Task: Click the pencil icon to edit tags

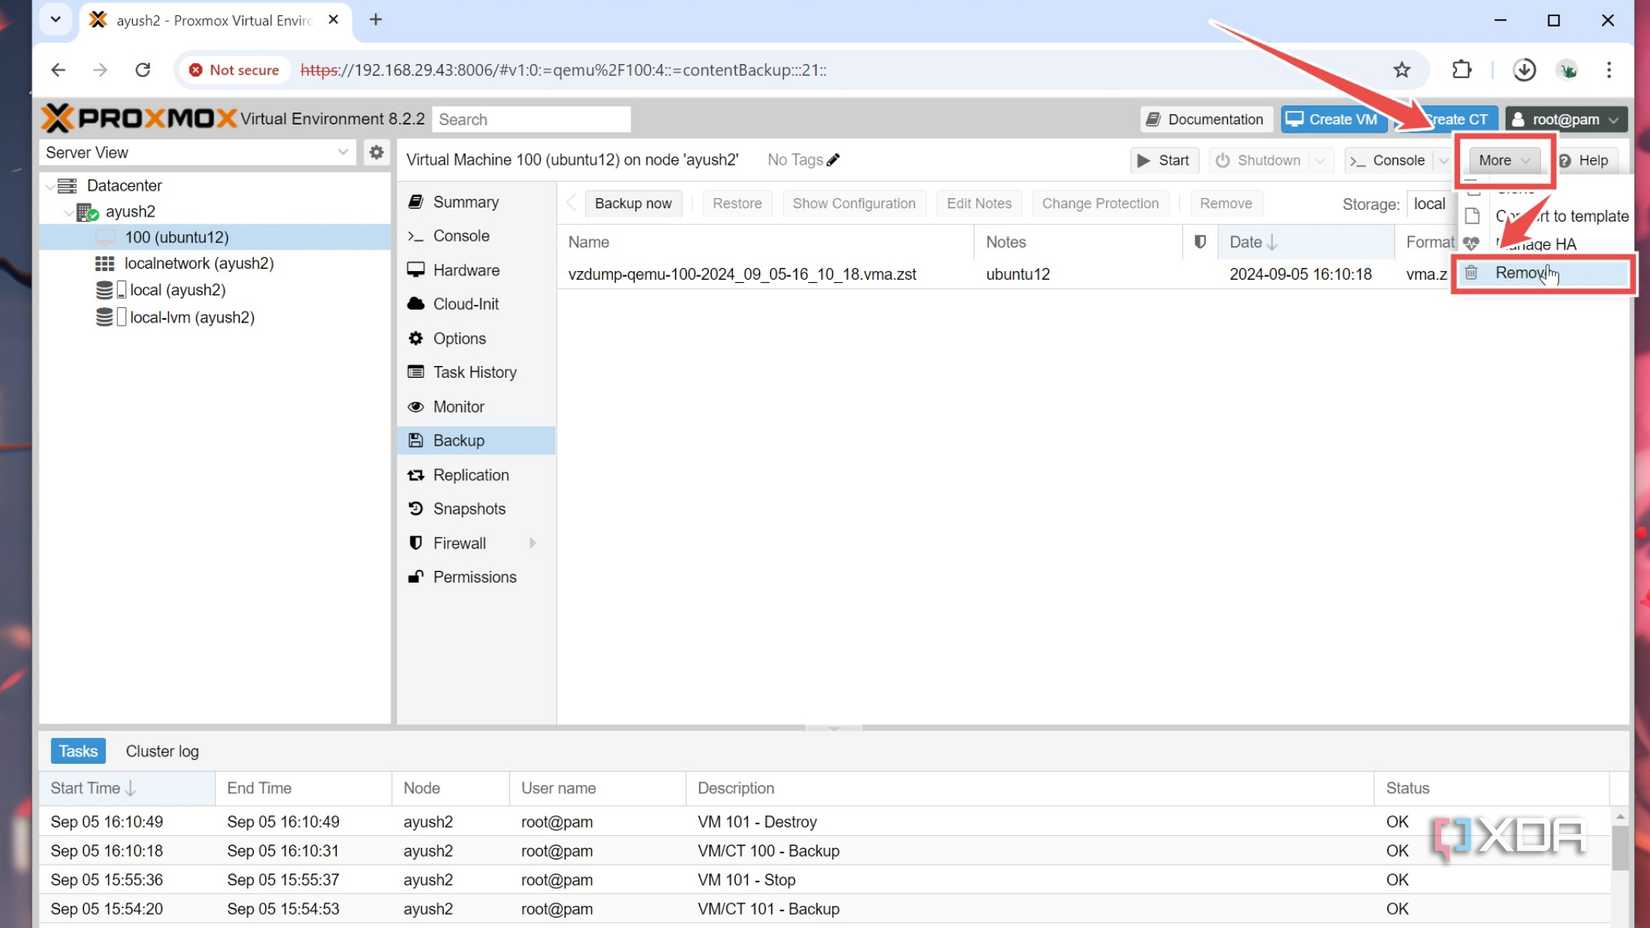Action: point(833,160)
